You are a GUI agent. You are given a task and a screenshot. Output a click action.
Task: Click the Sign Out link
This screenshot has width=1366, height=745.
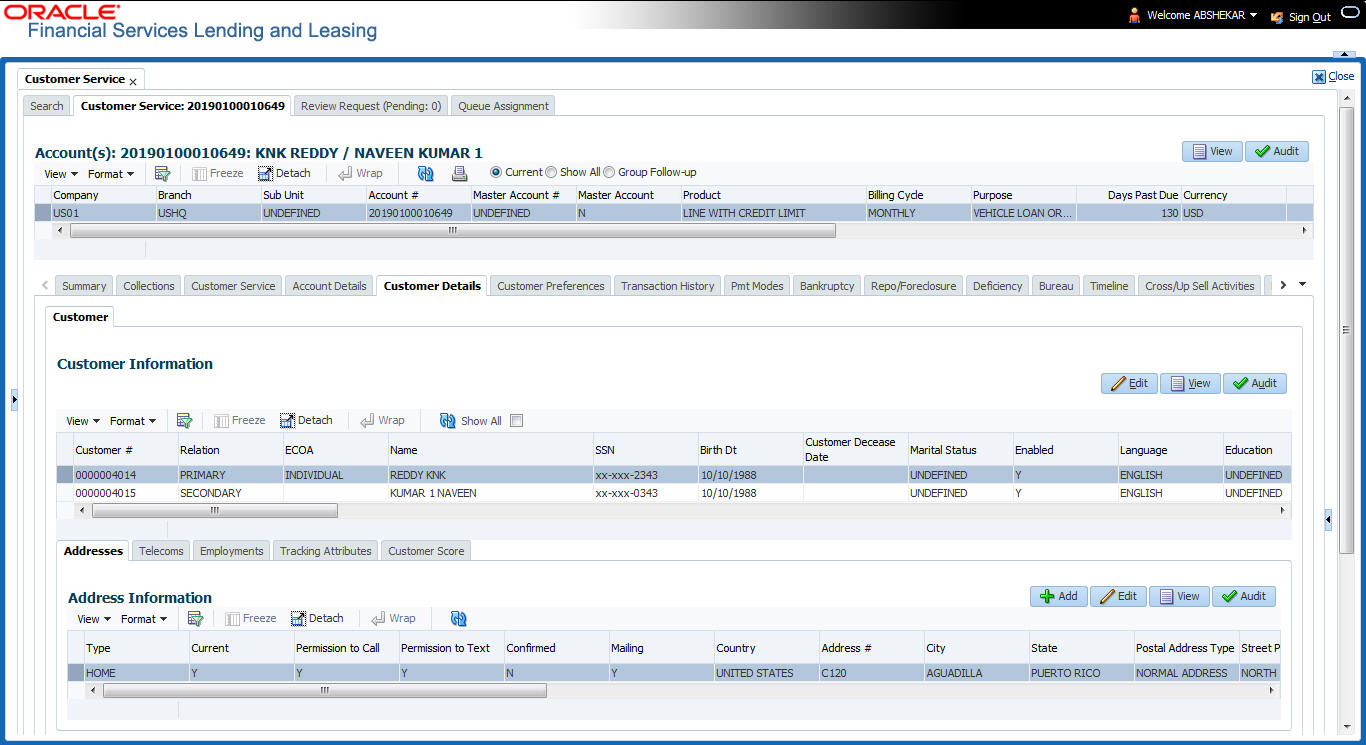coord(1310,17)
